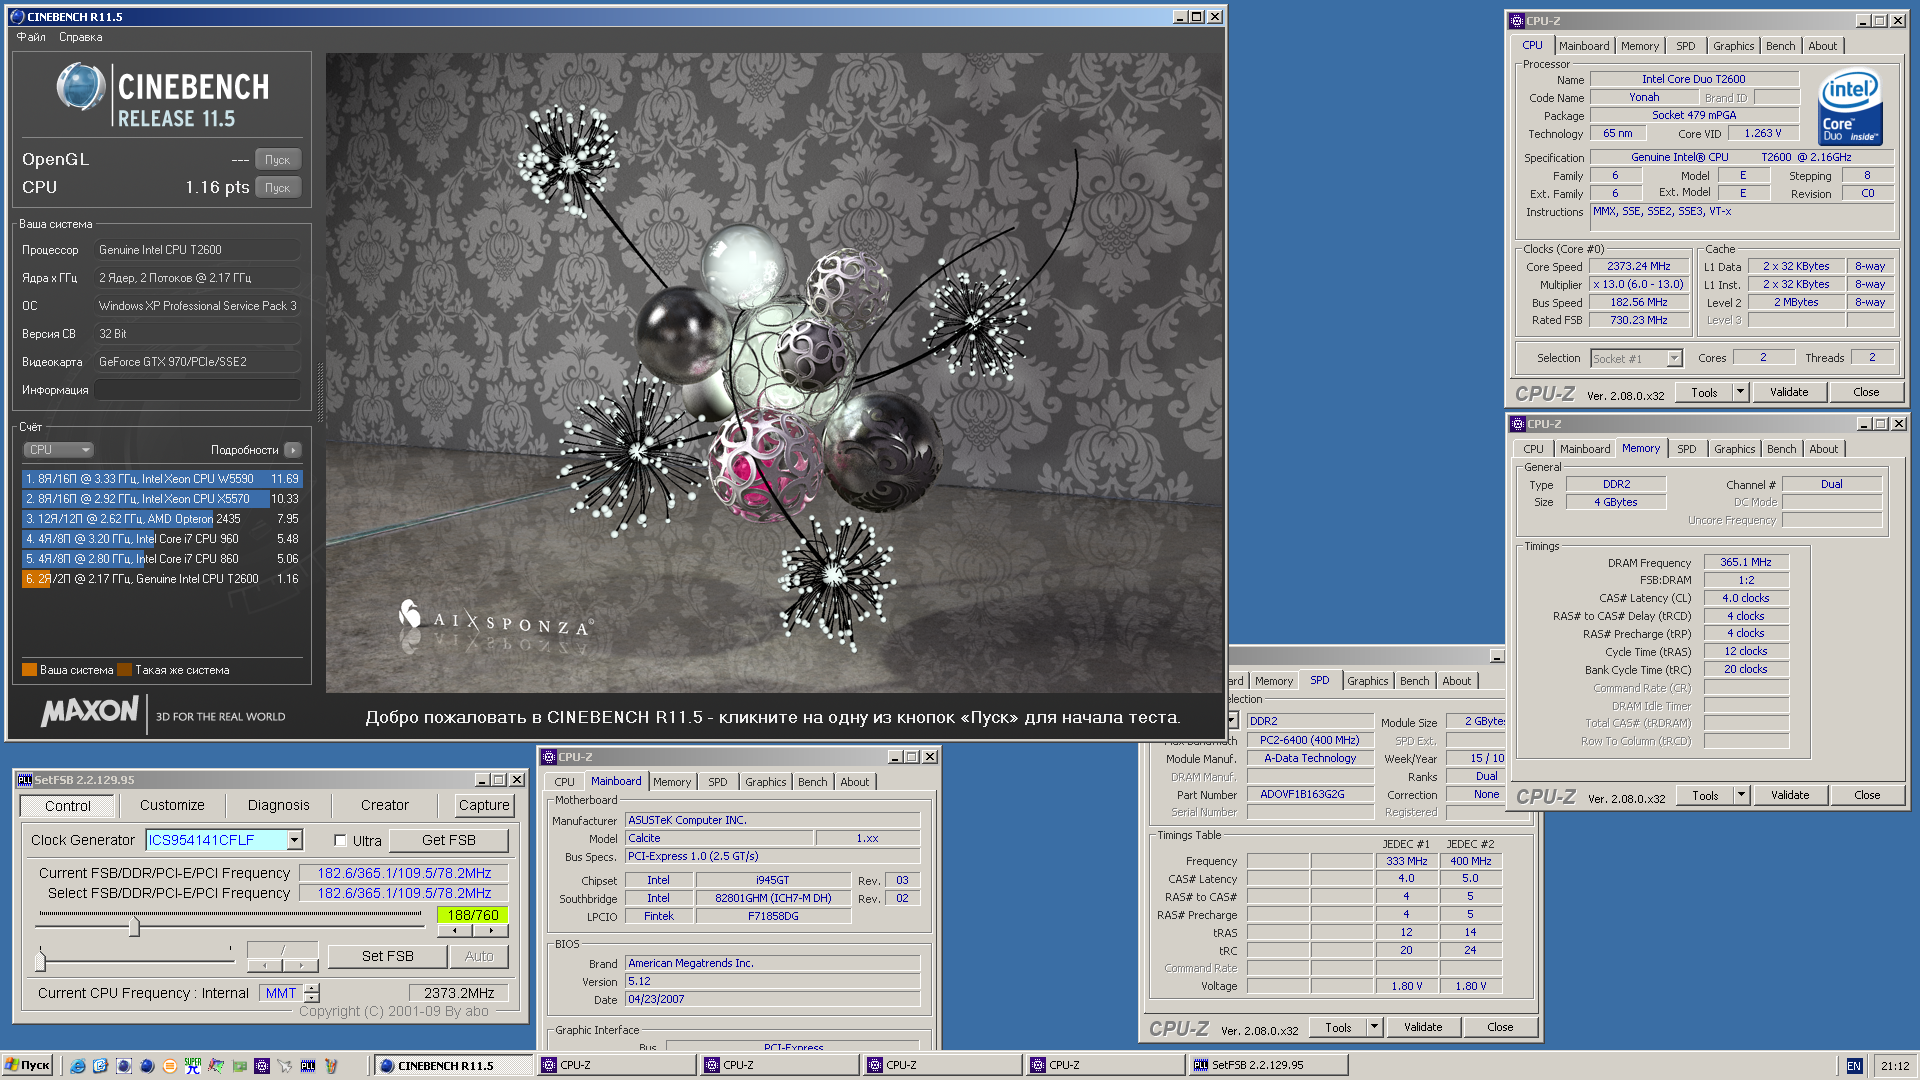Expand the Clock Generator dropdown
1920x1080 pixels.
[295, 840]
